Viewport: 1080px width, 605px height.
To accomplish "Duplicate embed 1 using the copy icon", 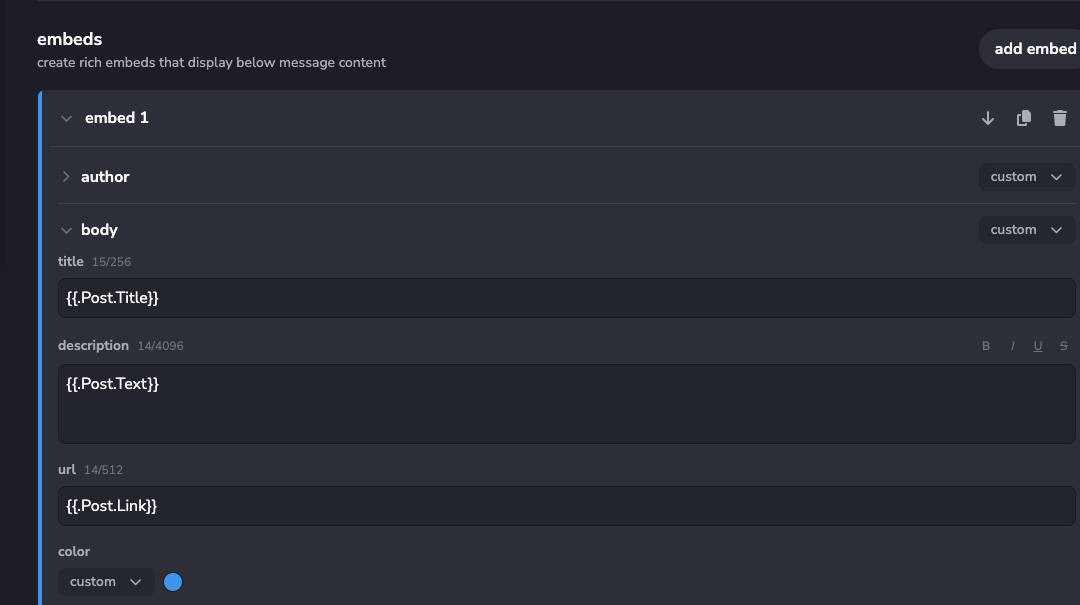I will pos(1024,118).
